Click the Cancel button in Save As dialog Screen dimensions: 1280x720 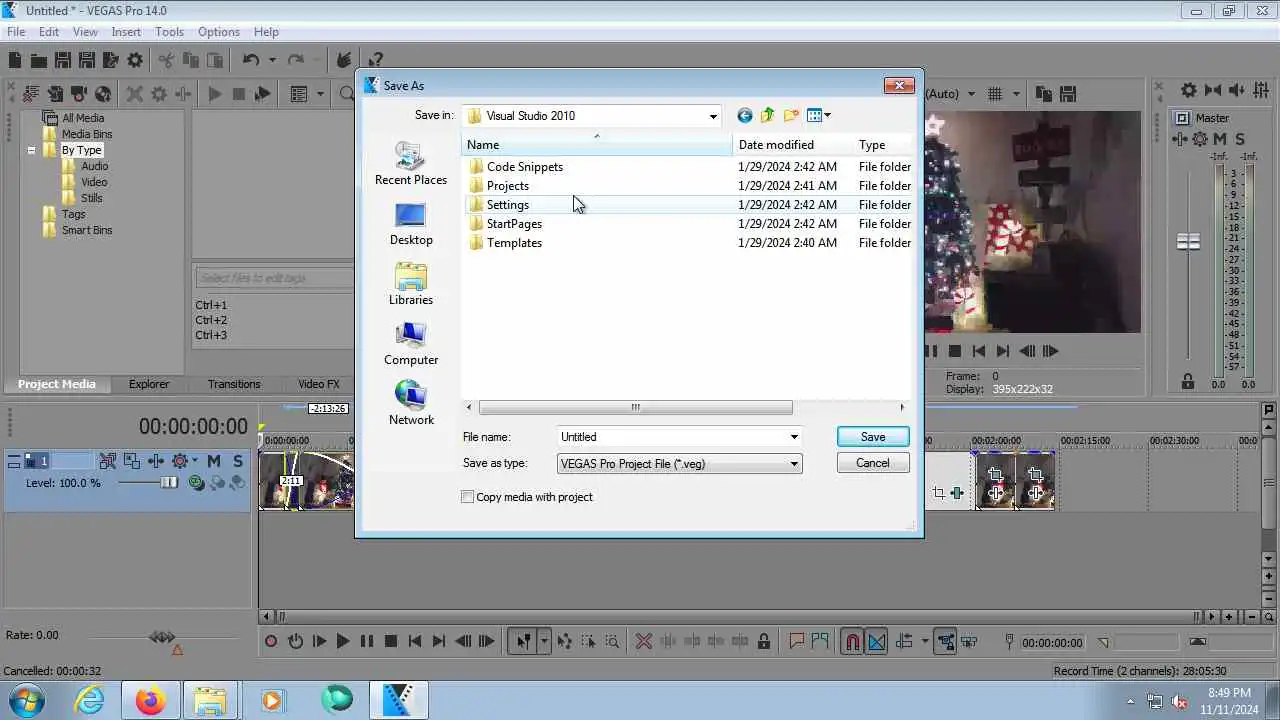tap(873, 463)
